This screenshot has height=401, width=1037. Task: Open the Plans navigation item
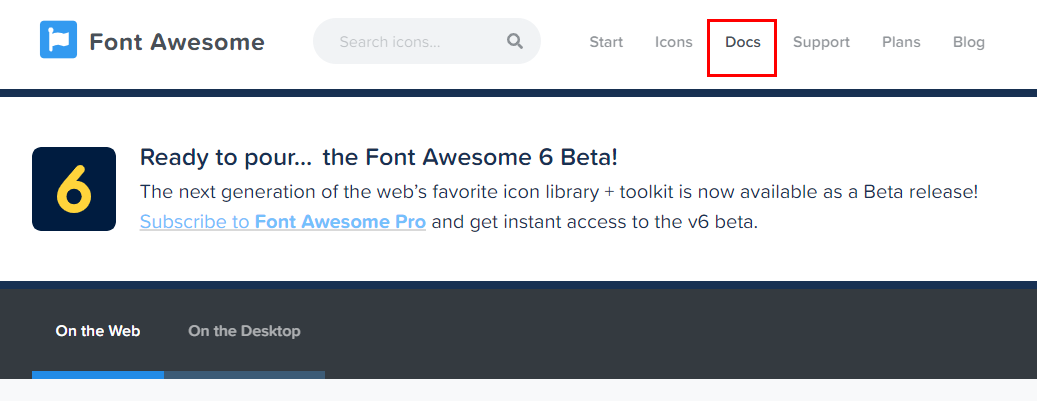click(901, 42)
